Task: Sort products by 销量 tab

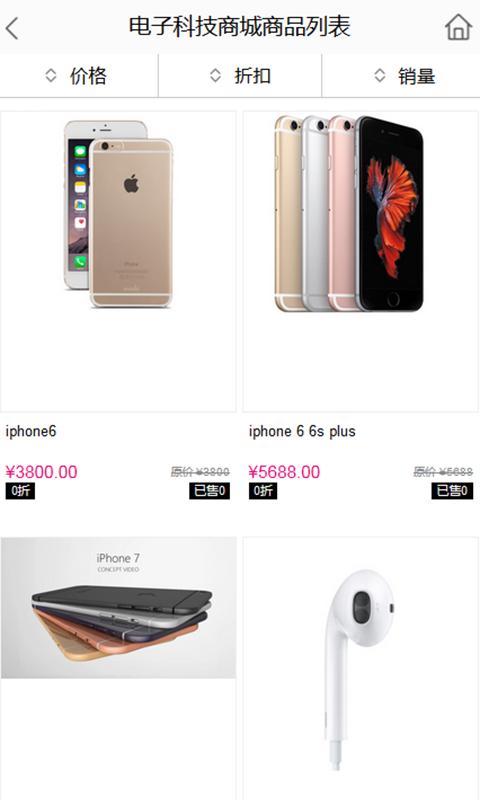Action: 401,76
